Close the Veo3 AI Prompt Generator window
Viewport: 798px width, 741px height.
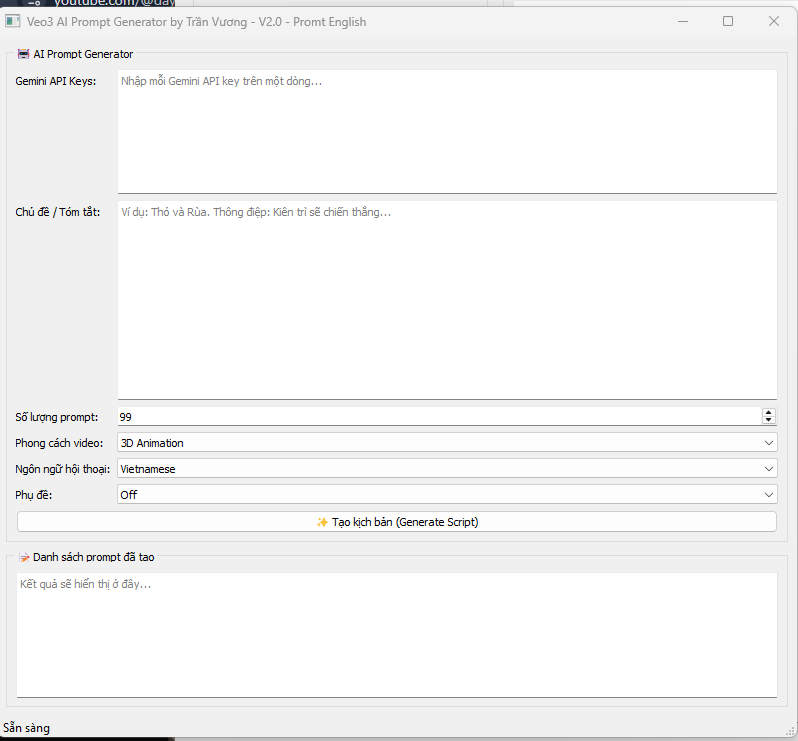pyautogui.click(x=773, y=21)
